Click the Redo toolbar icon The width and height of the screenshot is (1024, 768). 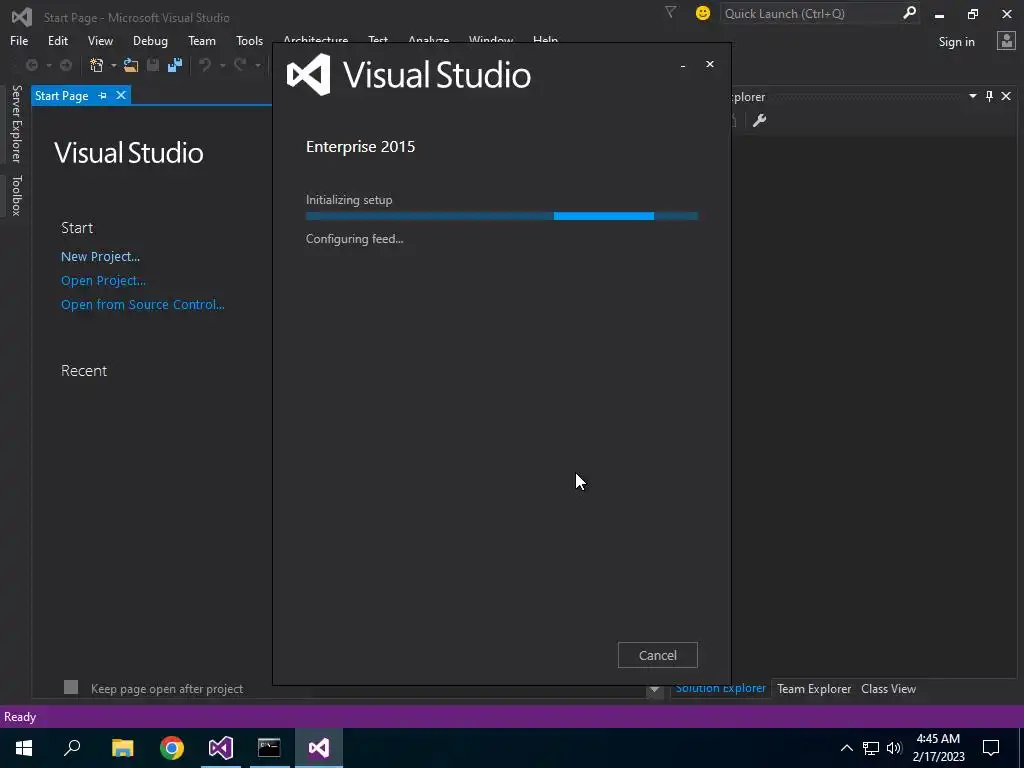click(240, 65)
